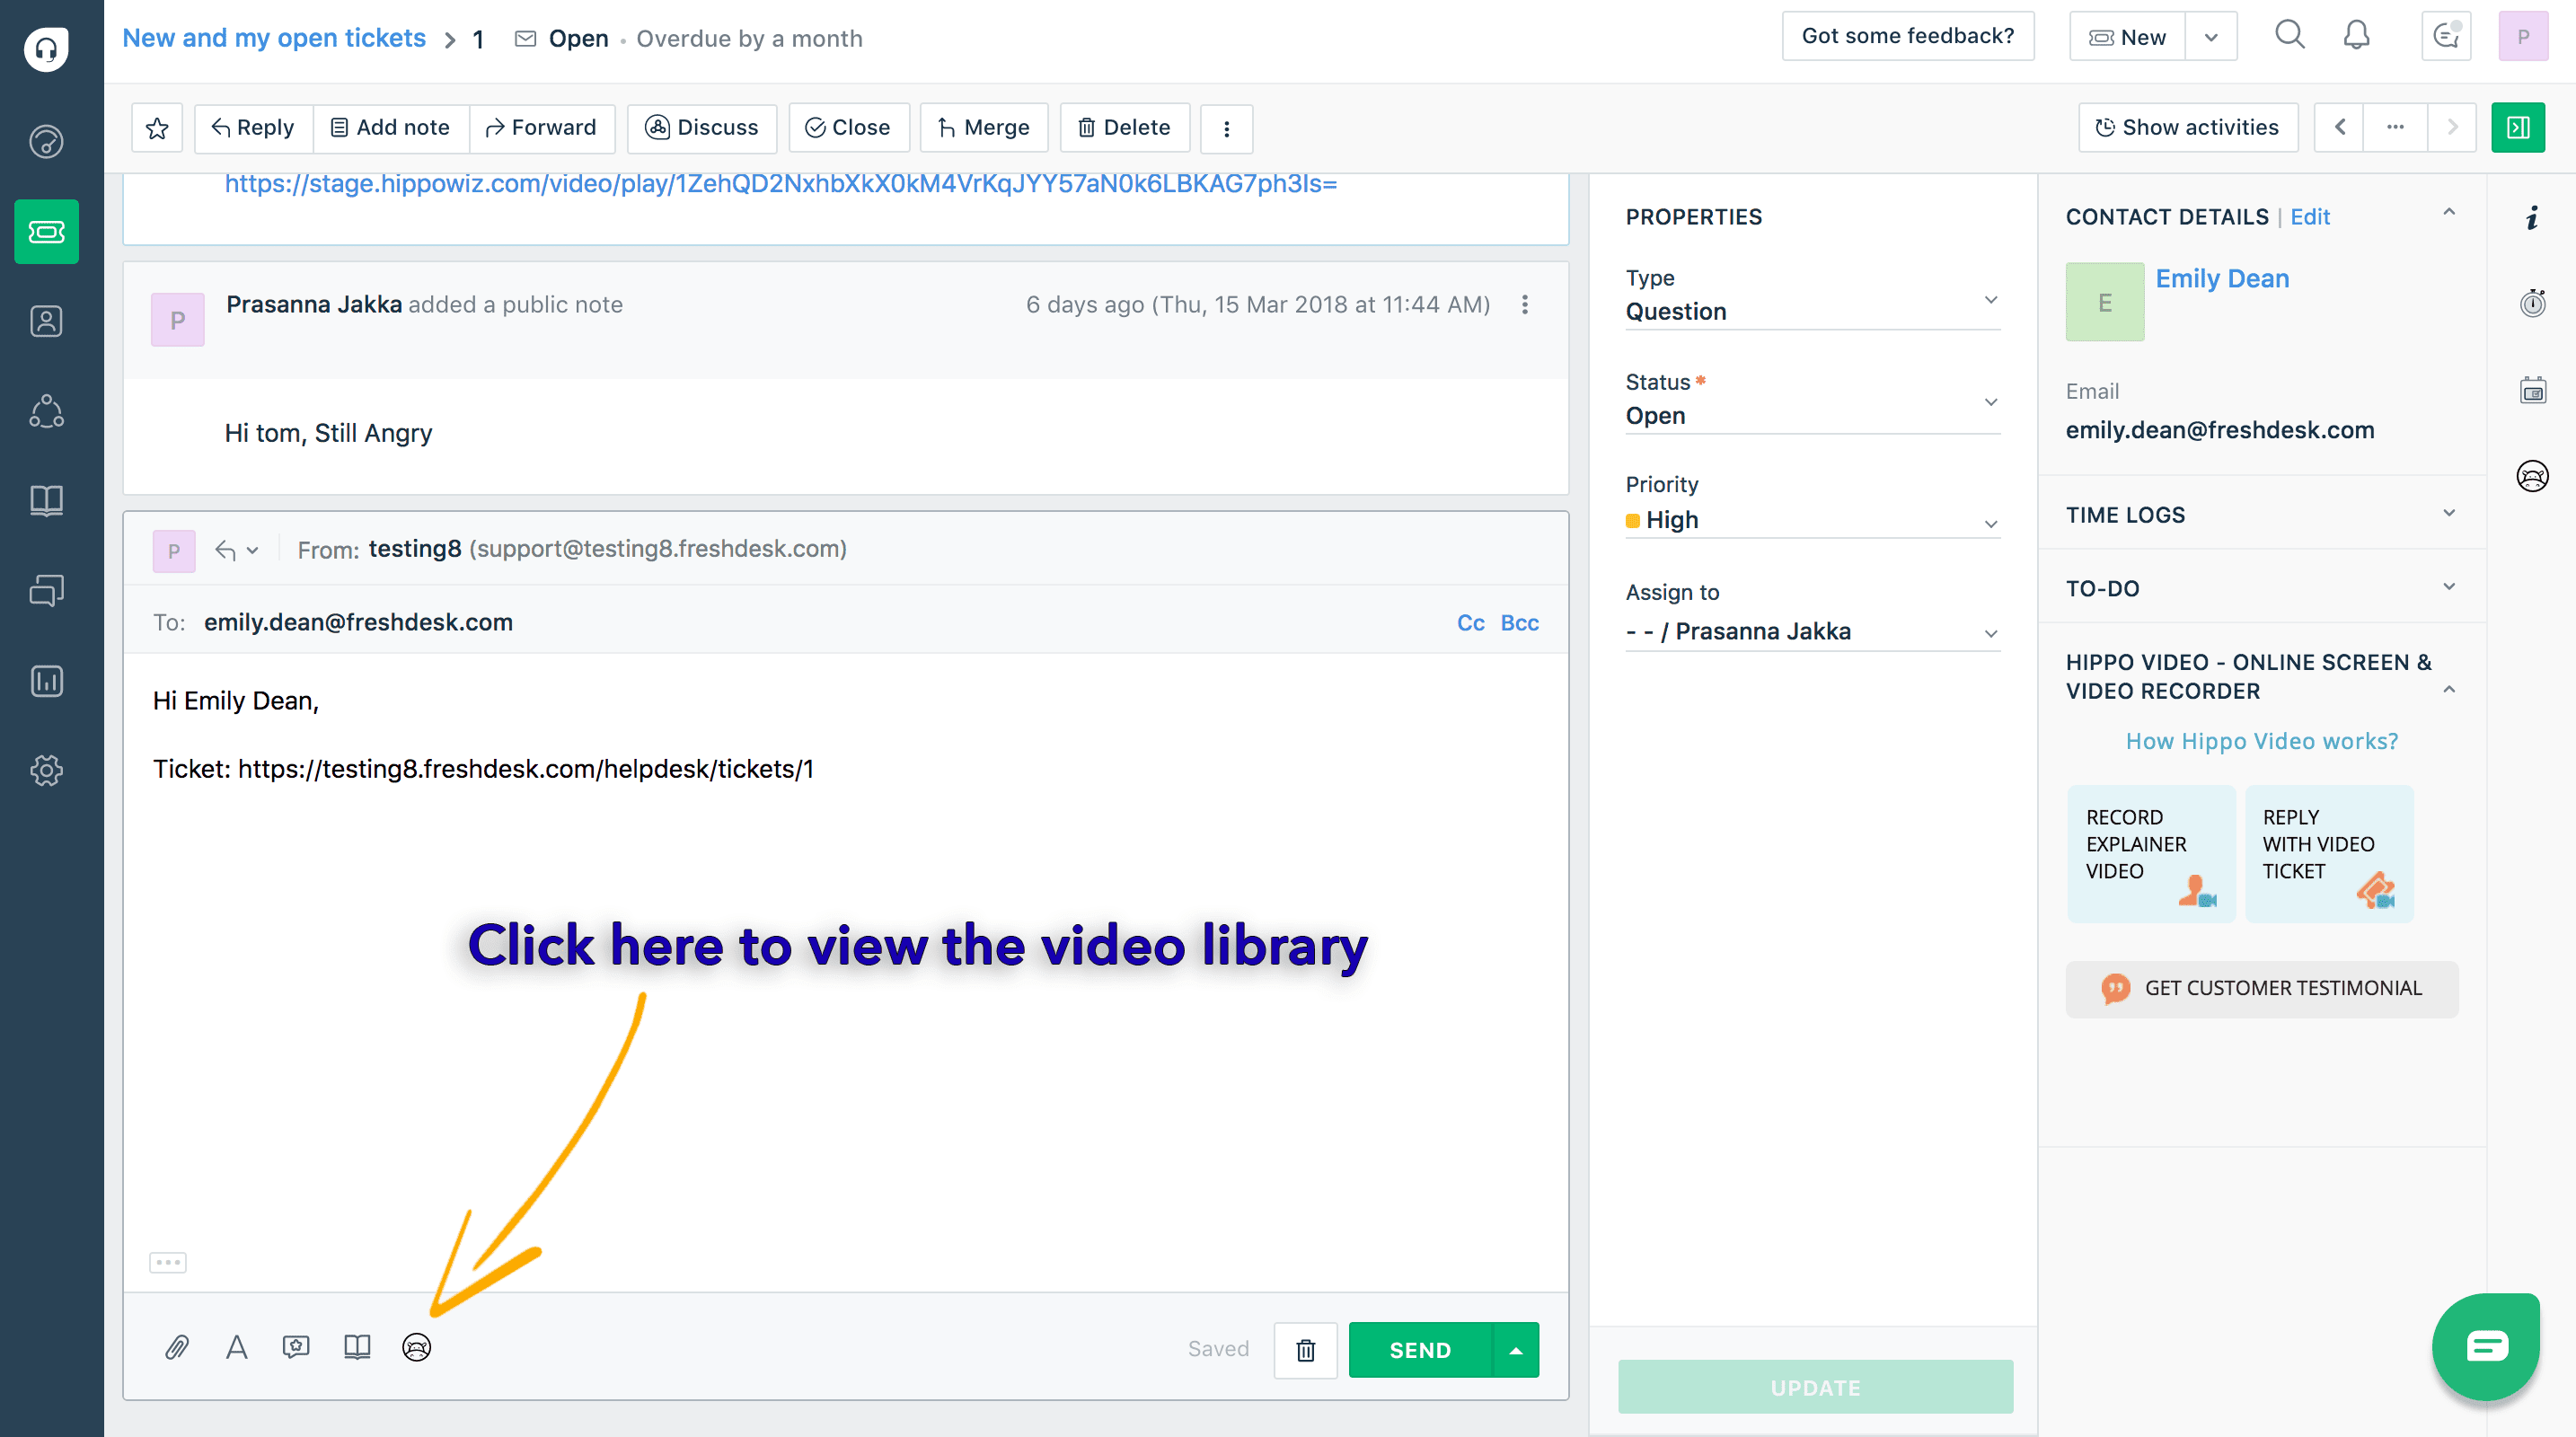Discard draft with trash icon
Viewport: 2576px width, 1437px height.
pyautogui.click(x=1305, y=1350)
